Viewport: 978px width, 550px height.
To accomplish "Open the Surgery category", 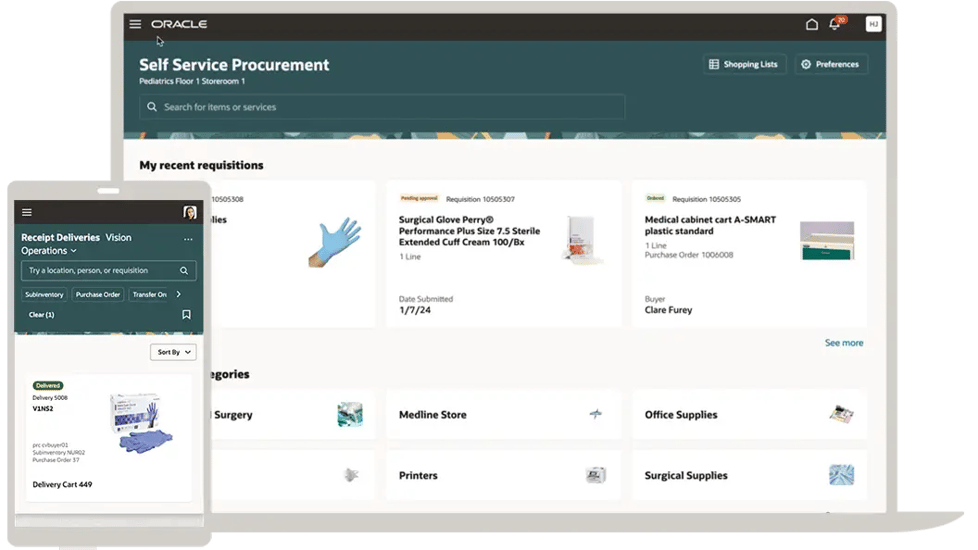I will click(293, 415).
